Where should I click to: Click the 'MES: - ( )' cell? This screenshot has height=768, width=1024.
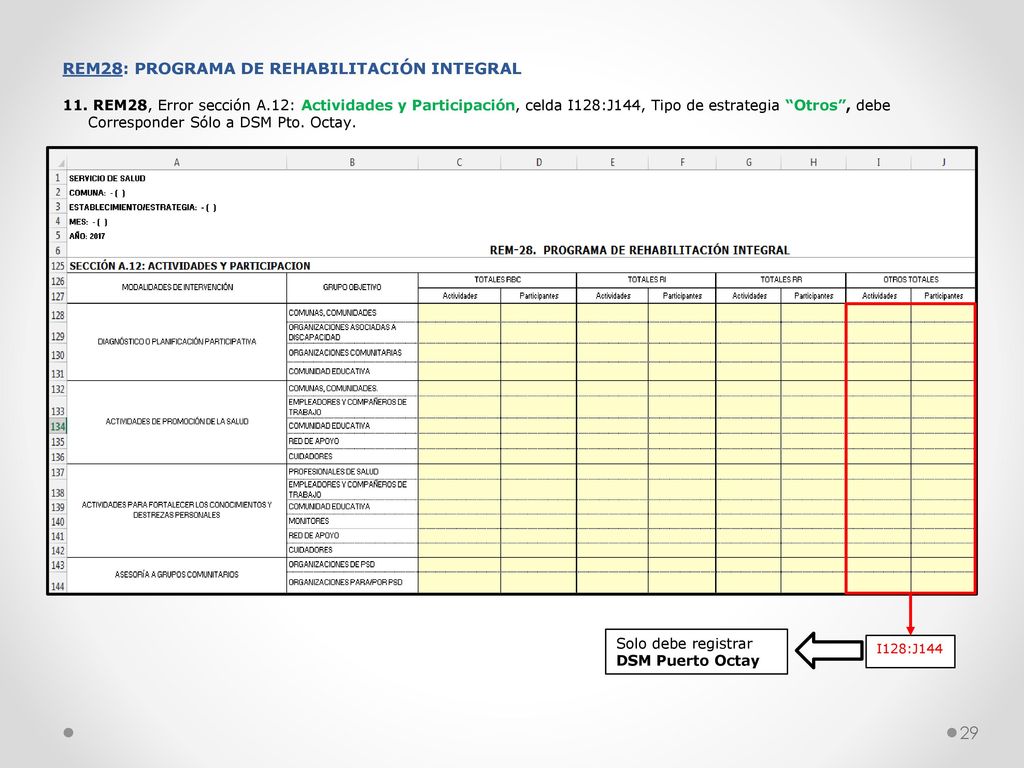click(x=88, y=222)
